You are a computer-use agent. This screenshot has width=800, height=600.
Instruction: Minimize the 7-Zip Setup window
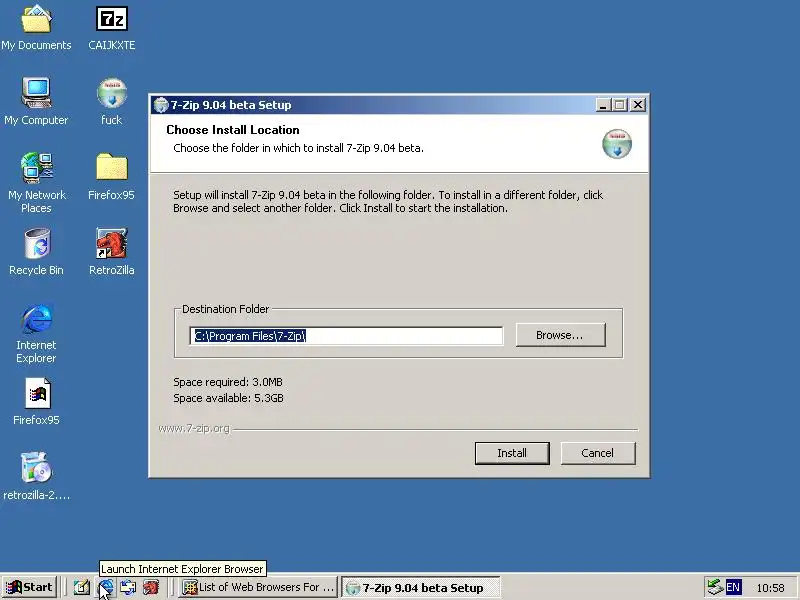(603, 105)
